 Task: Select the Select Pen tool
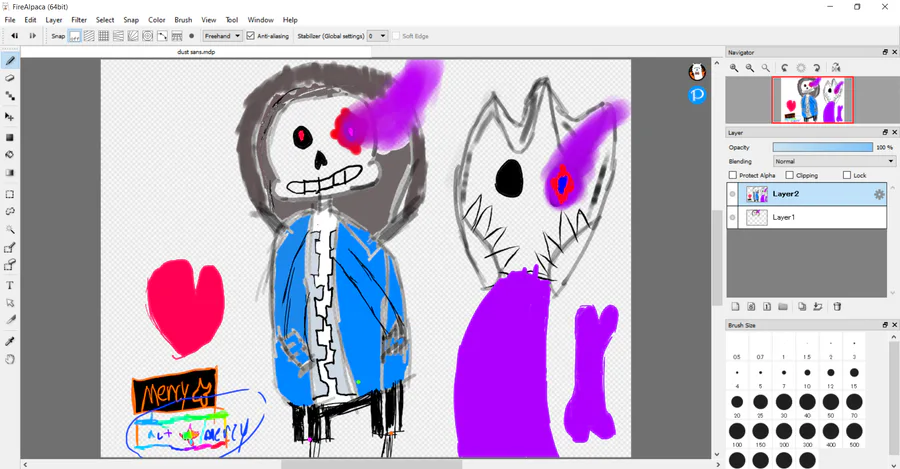click(x=10, y=247)
